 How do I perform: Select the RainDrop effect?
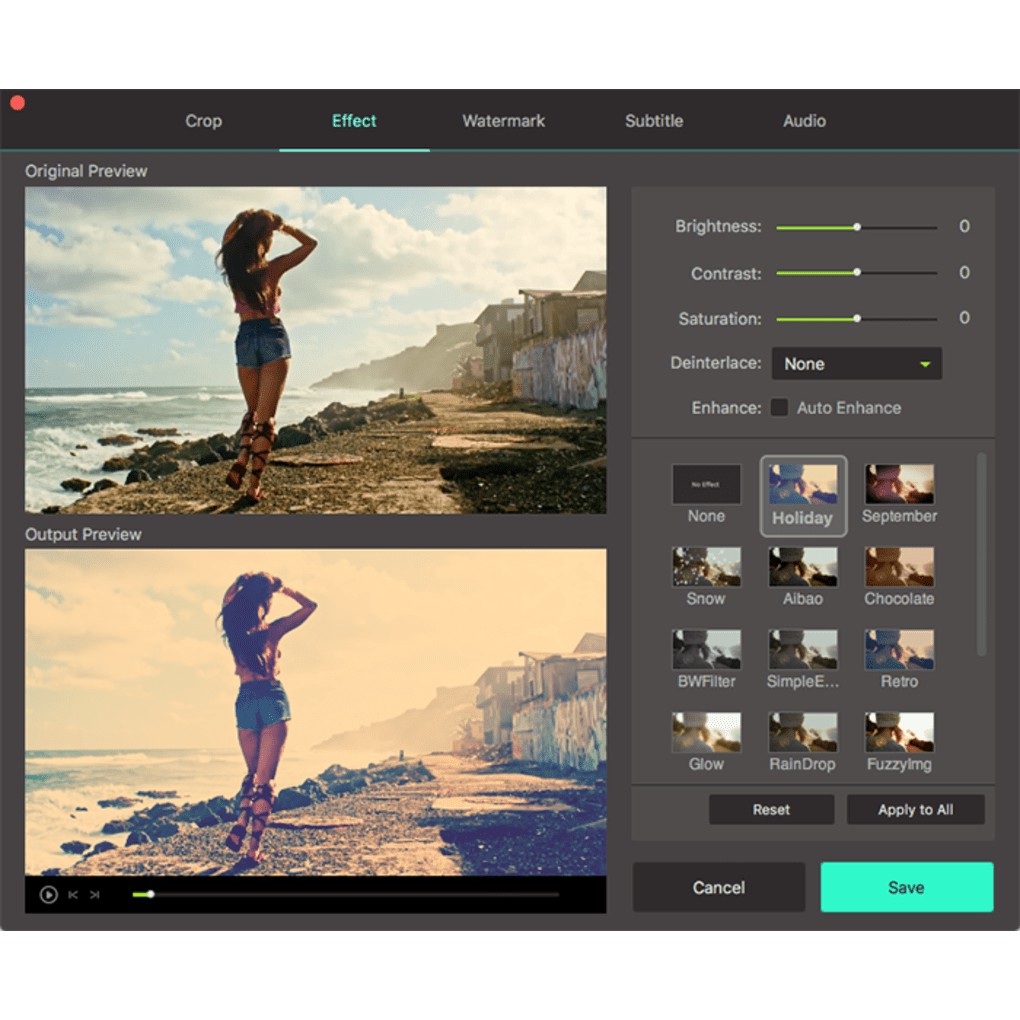(x=803, y=732)
